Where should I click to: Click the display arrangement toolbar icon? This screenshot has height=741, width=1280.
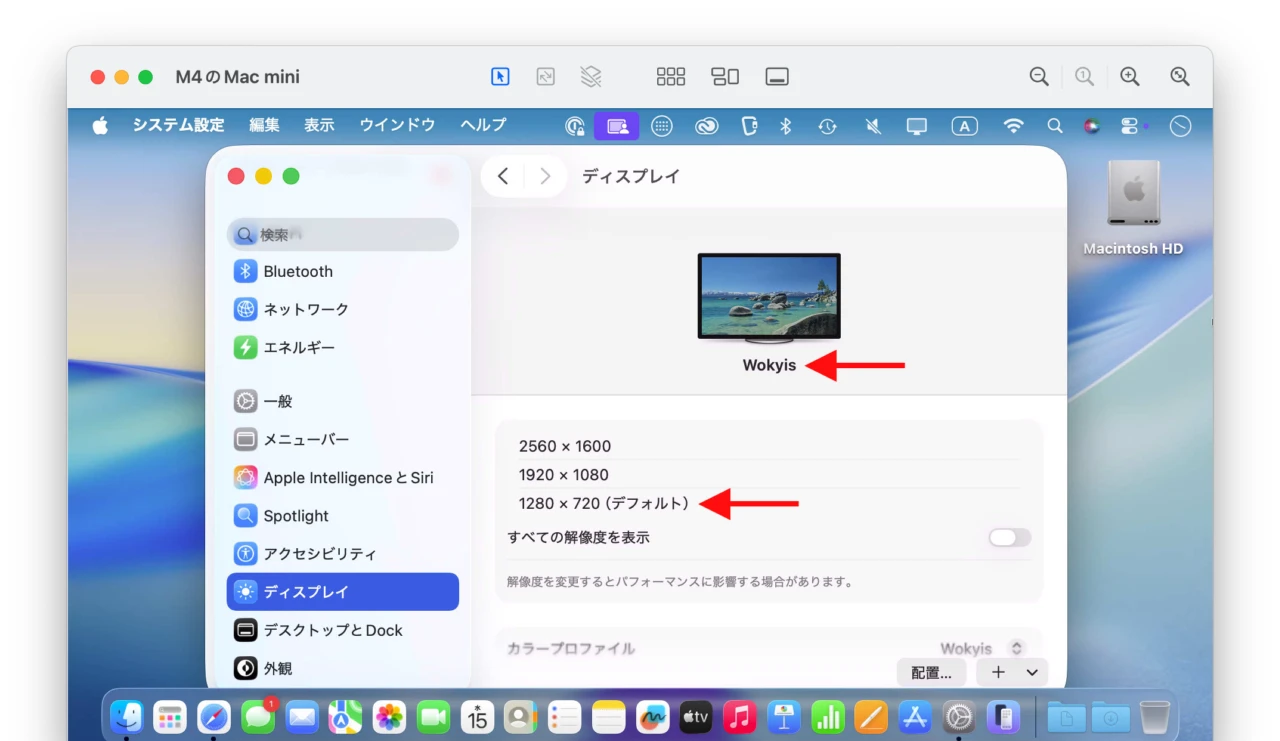pyautogui.click(x=725, y=76)
